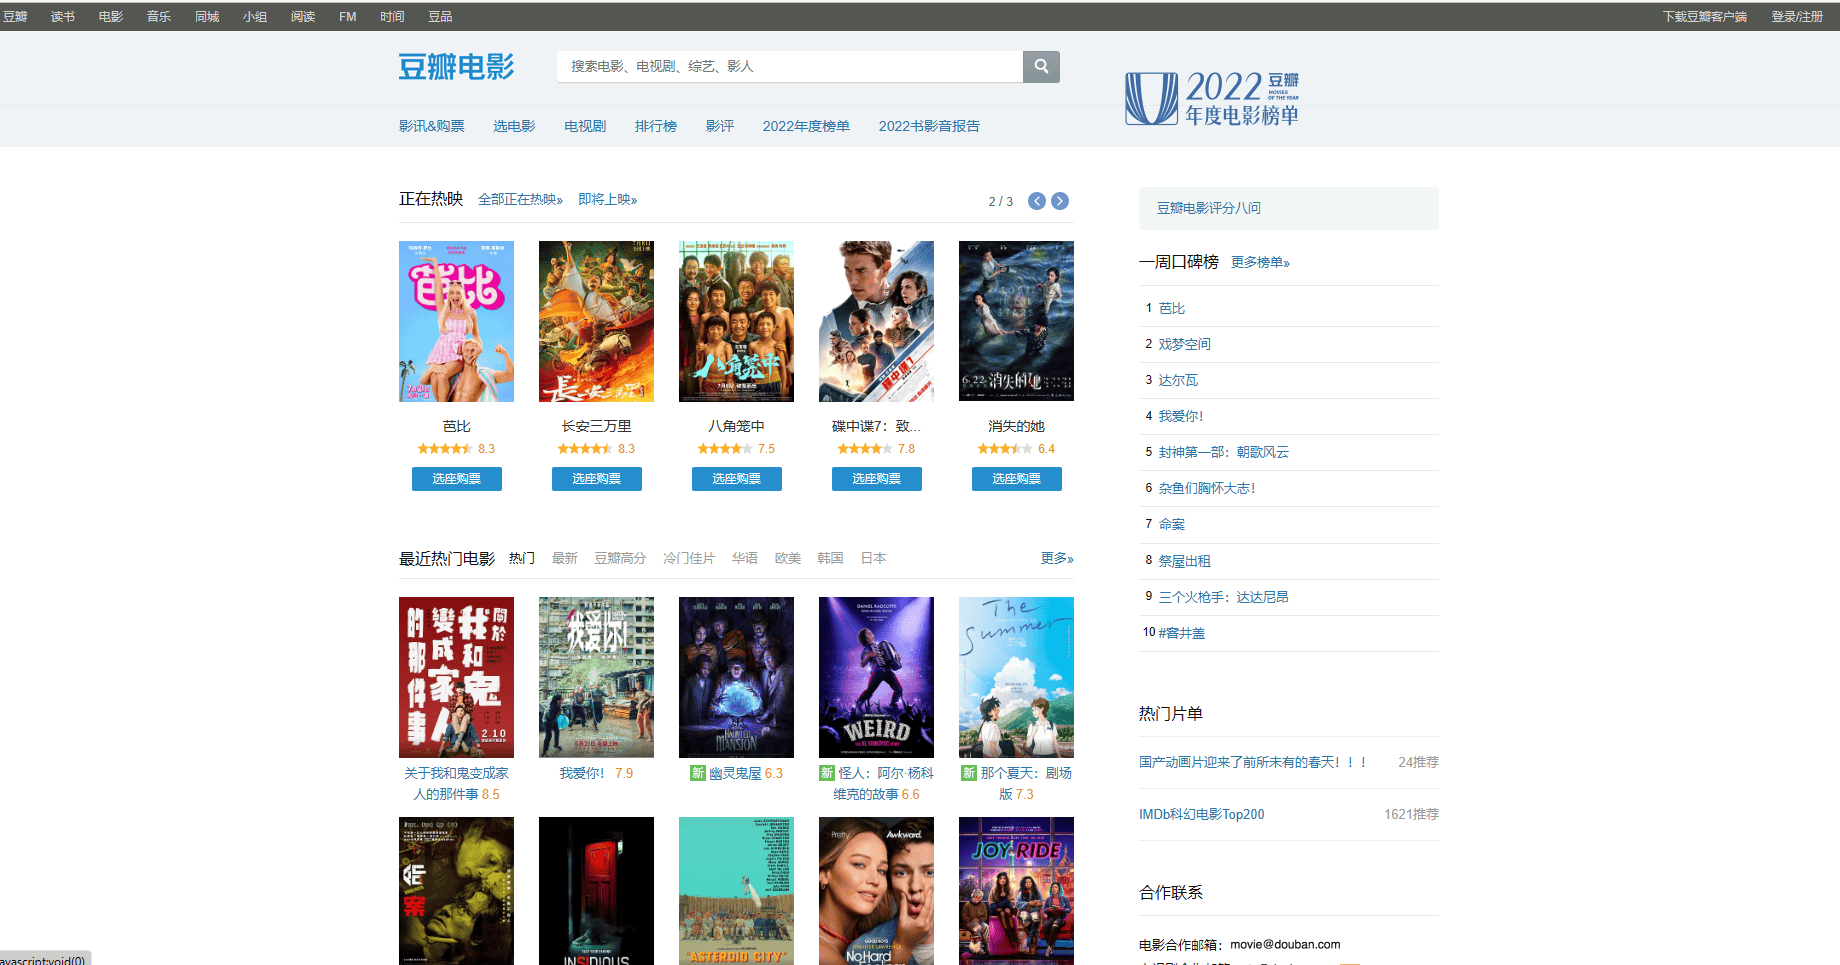Select the 豆瓣高分 filter tab
Image resolution: width=1840 pixels, height=965 pixels.
(x=620, y=558)
